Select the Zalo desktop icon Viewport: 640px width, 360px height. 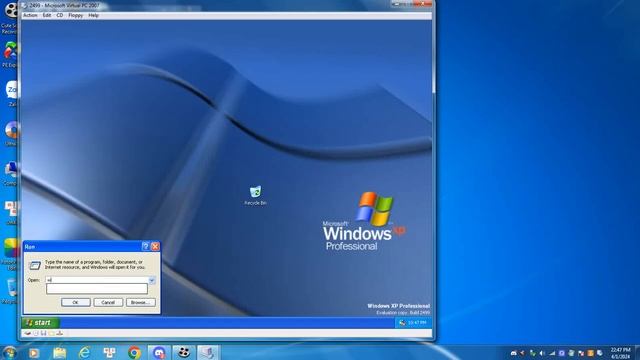pyautogui.click(x=10, y=94)
